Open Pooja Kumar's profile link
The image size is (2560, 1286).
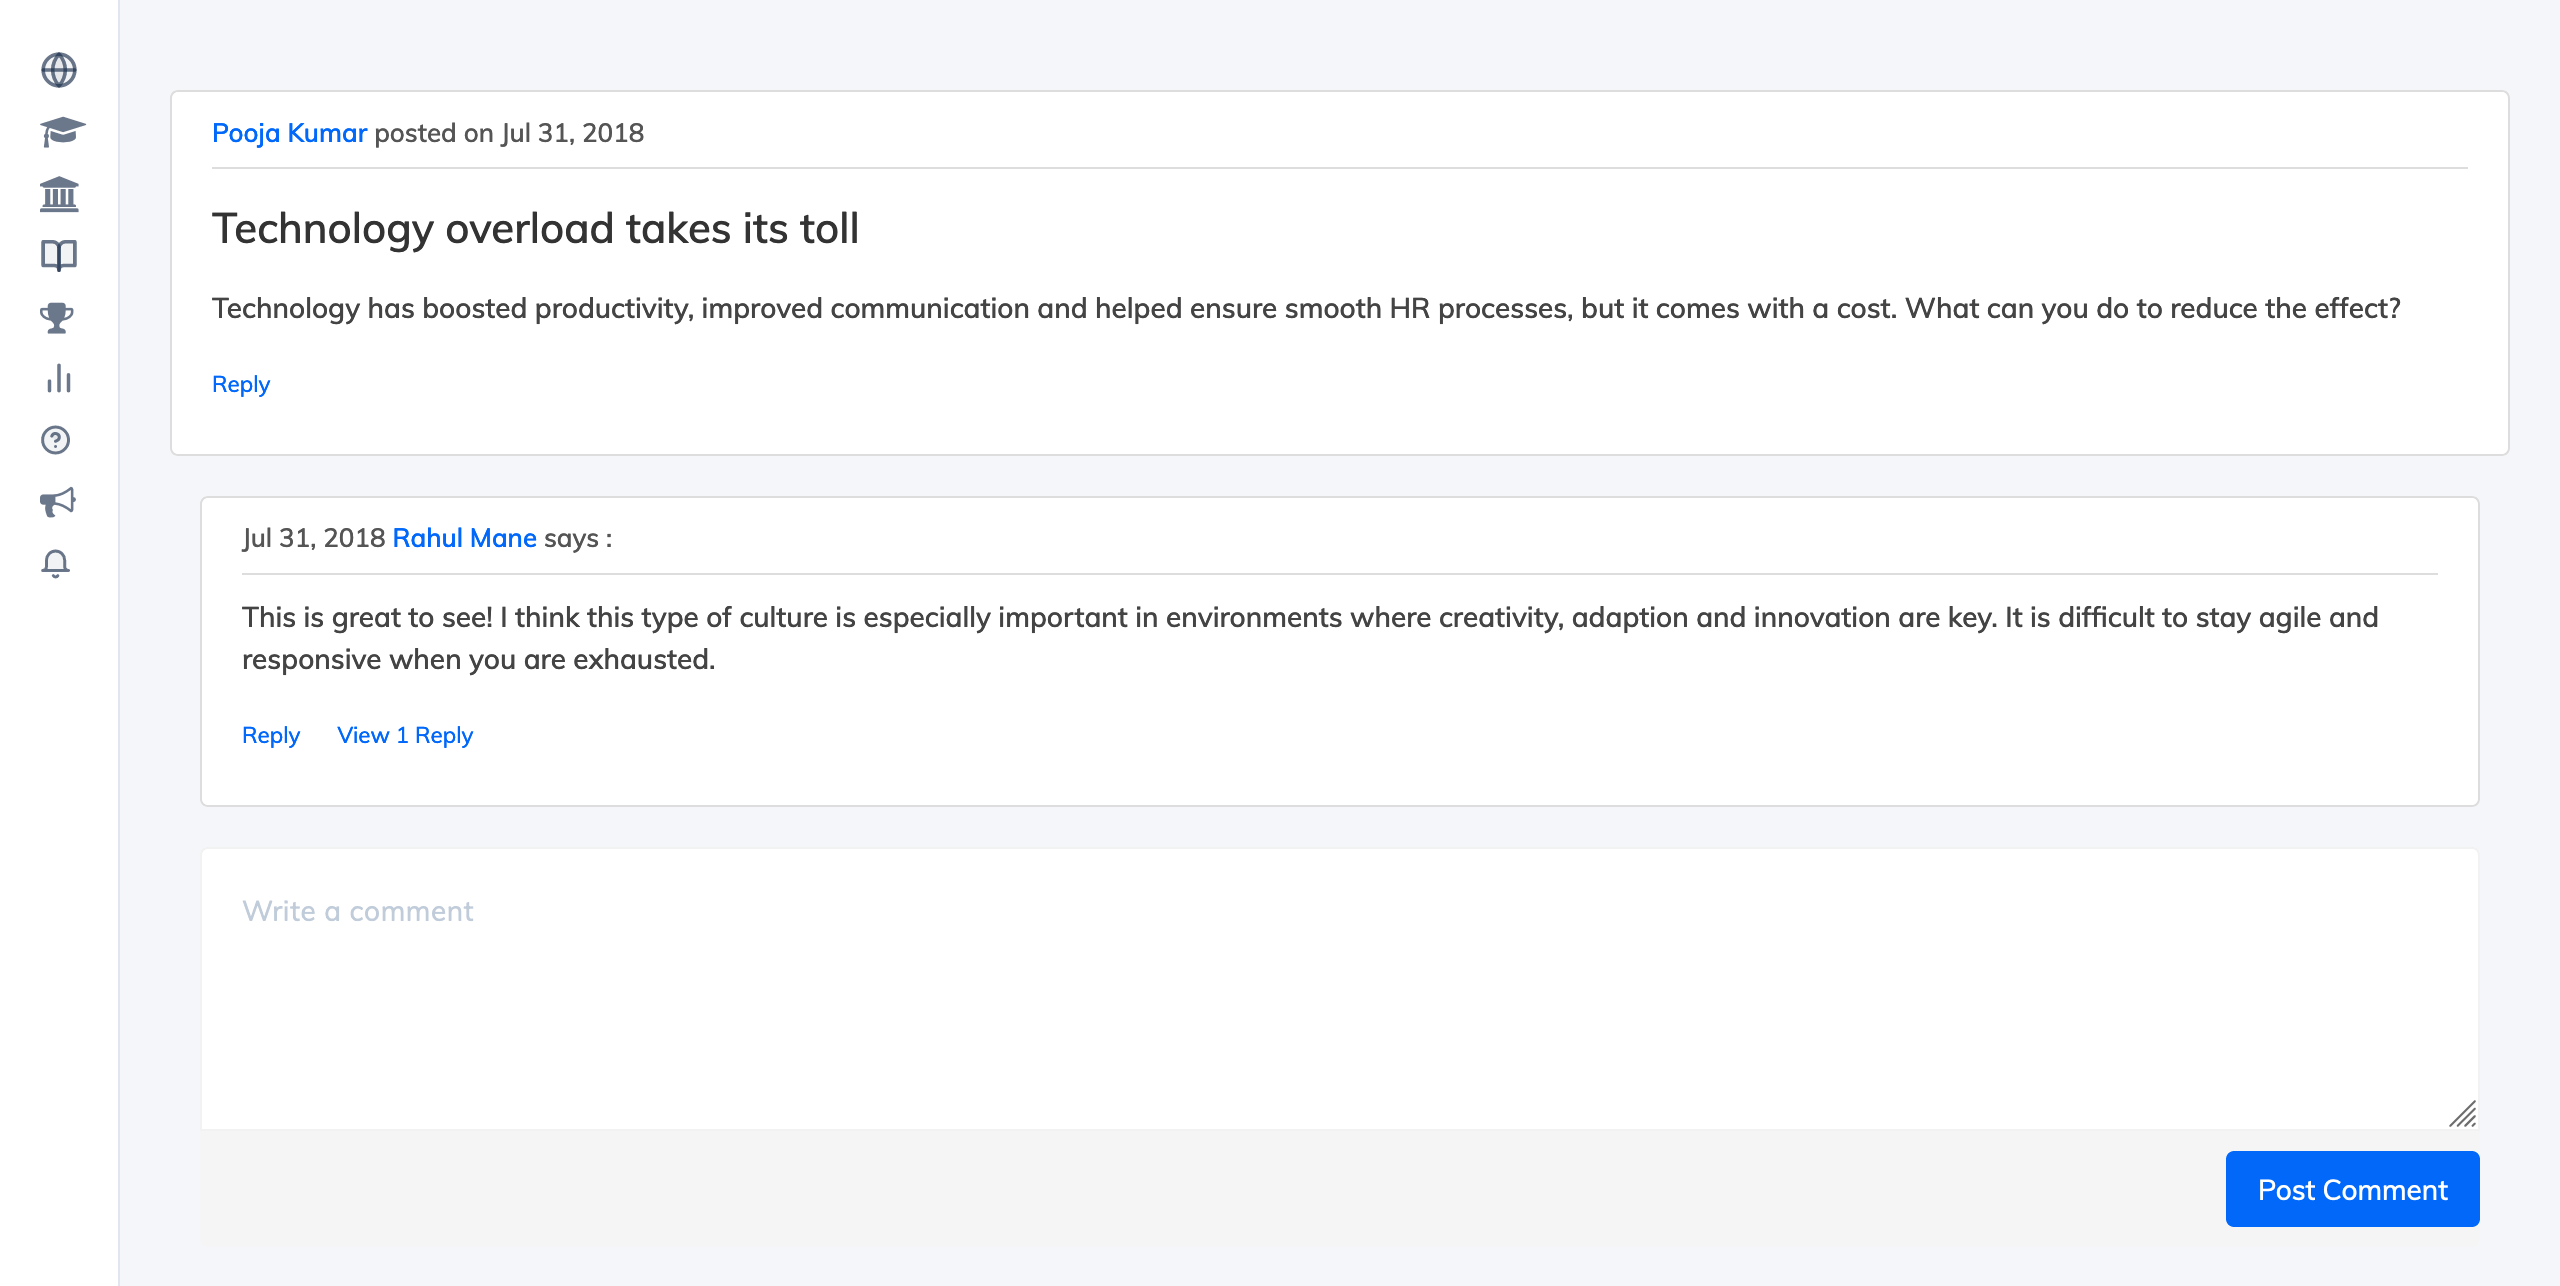tap(289, 133)
